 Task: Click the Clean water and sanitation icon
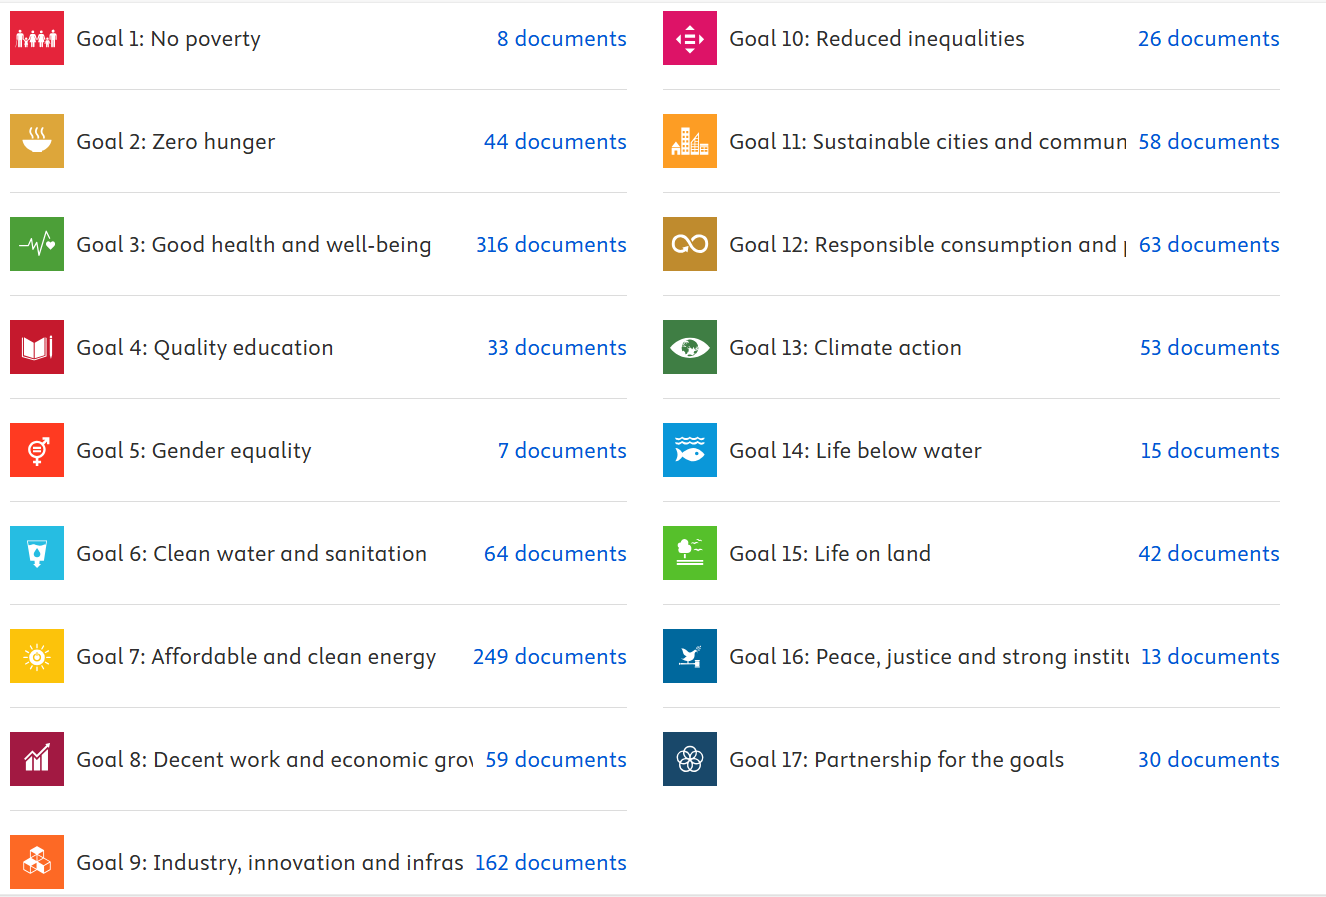37,553
